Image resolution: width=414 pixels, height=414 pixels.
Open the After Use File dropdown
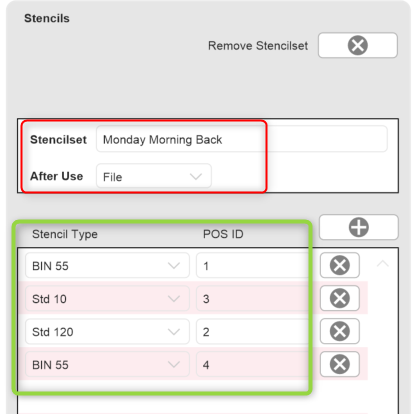[154, 176]
